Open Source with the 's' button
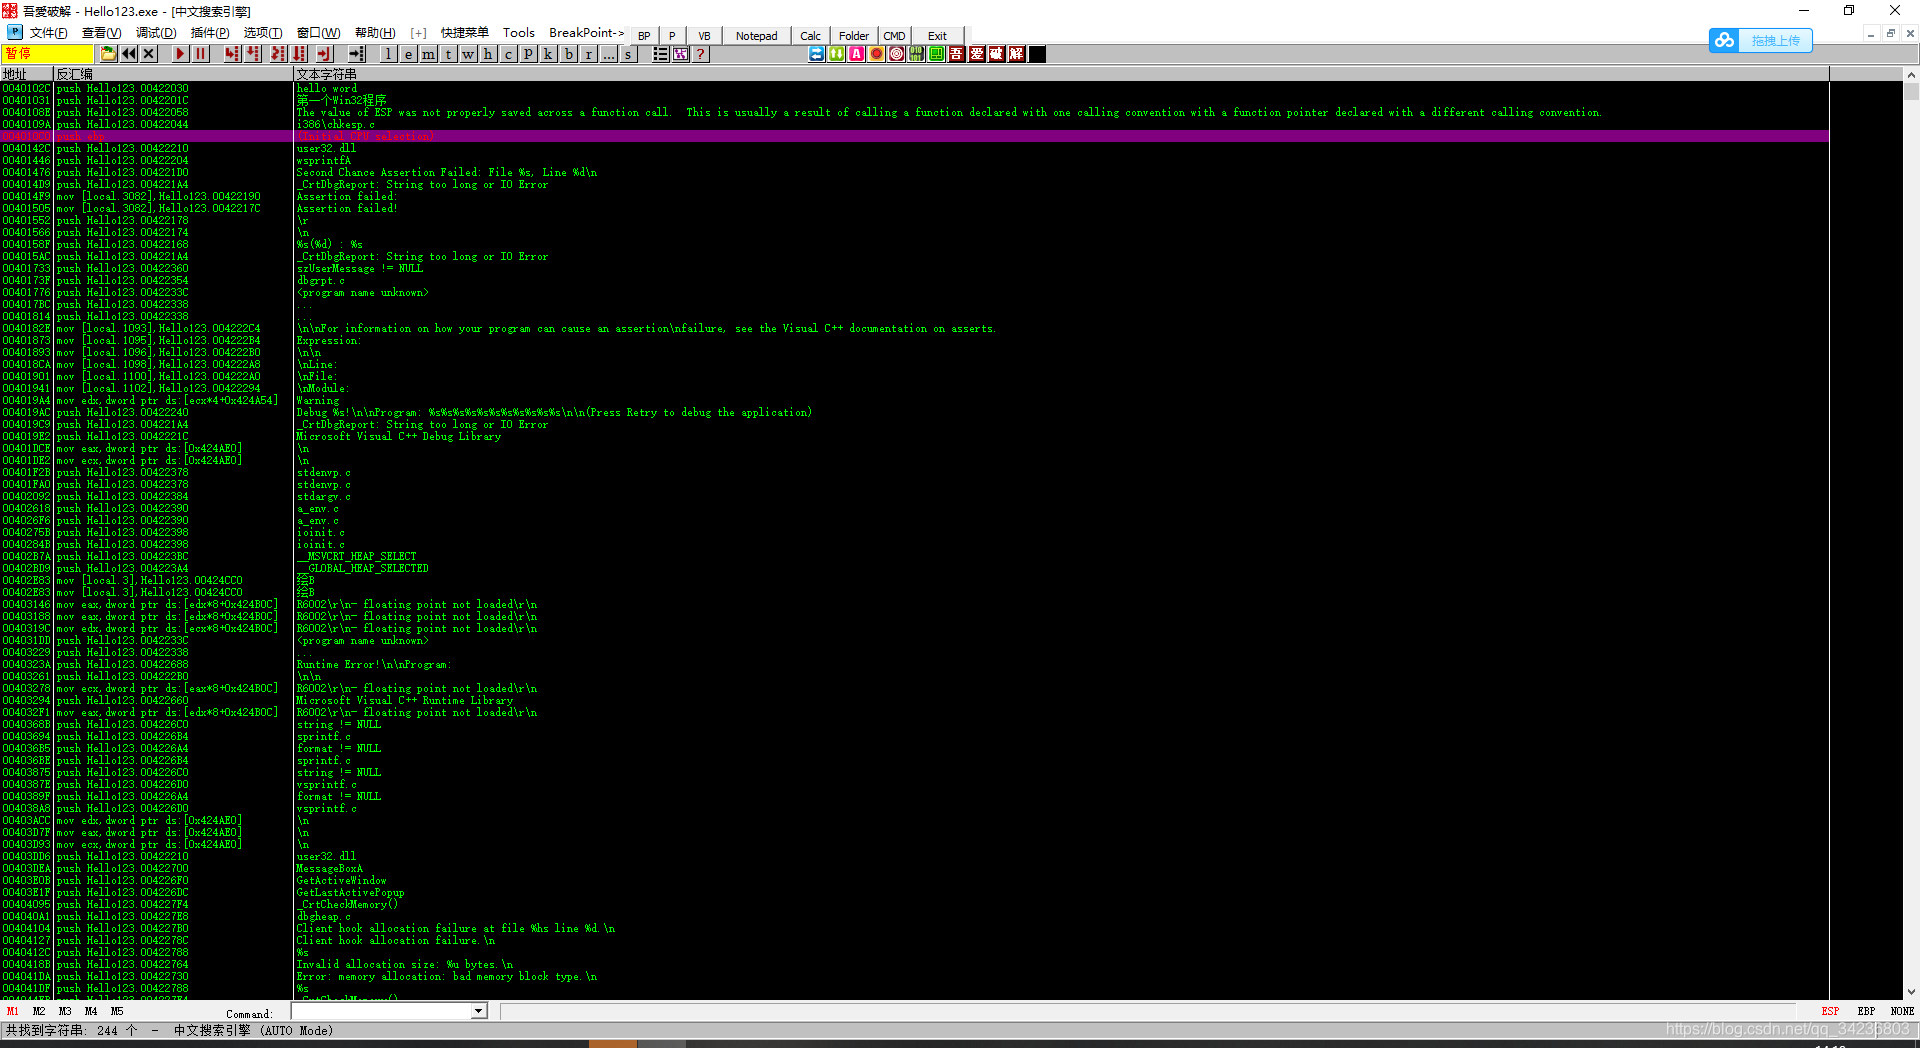 point(628,54)
